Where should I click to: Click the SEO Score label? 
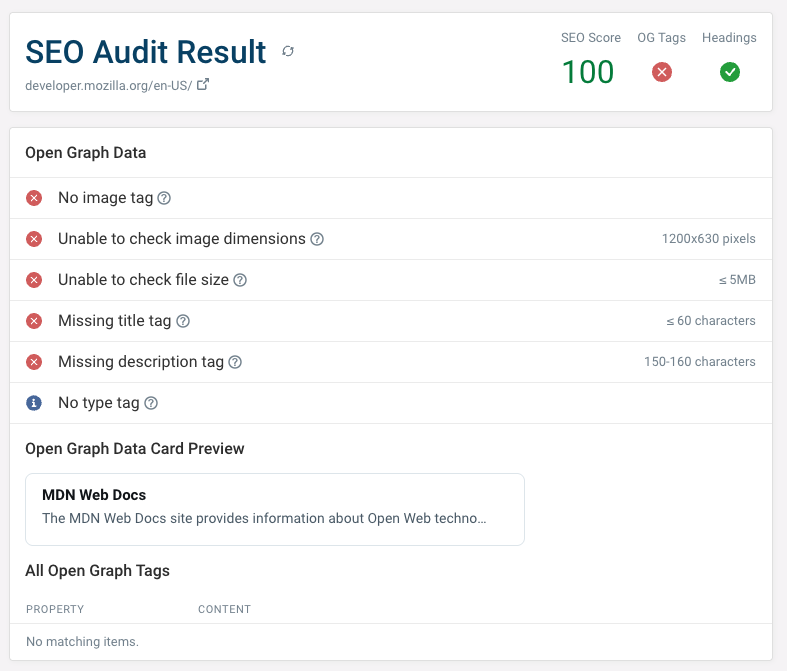[x=591, y=38]
